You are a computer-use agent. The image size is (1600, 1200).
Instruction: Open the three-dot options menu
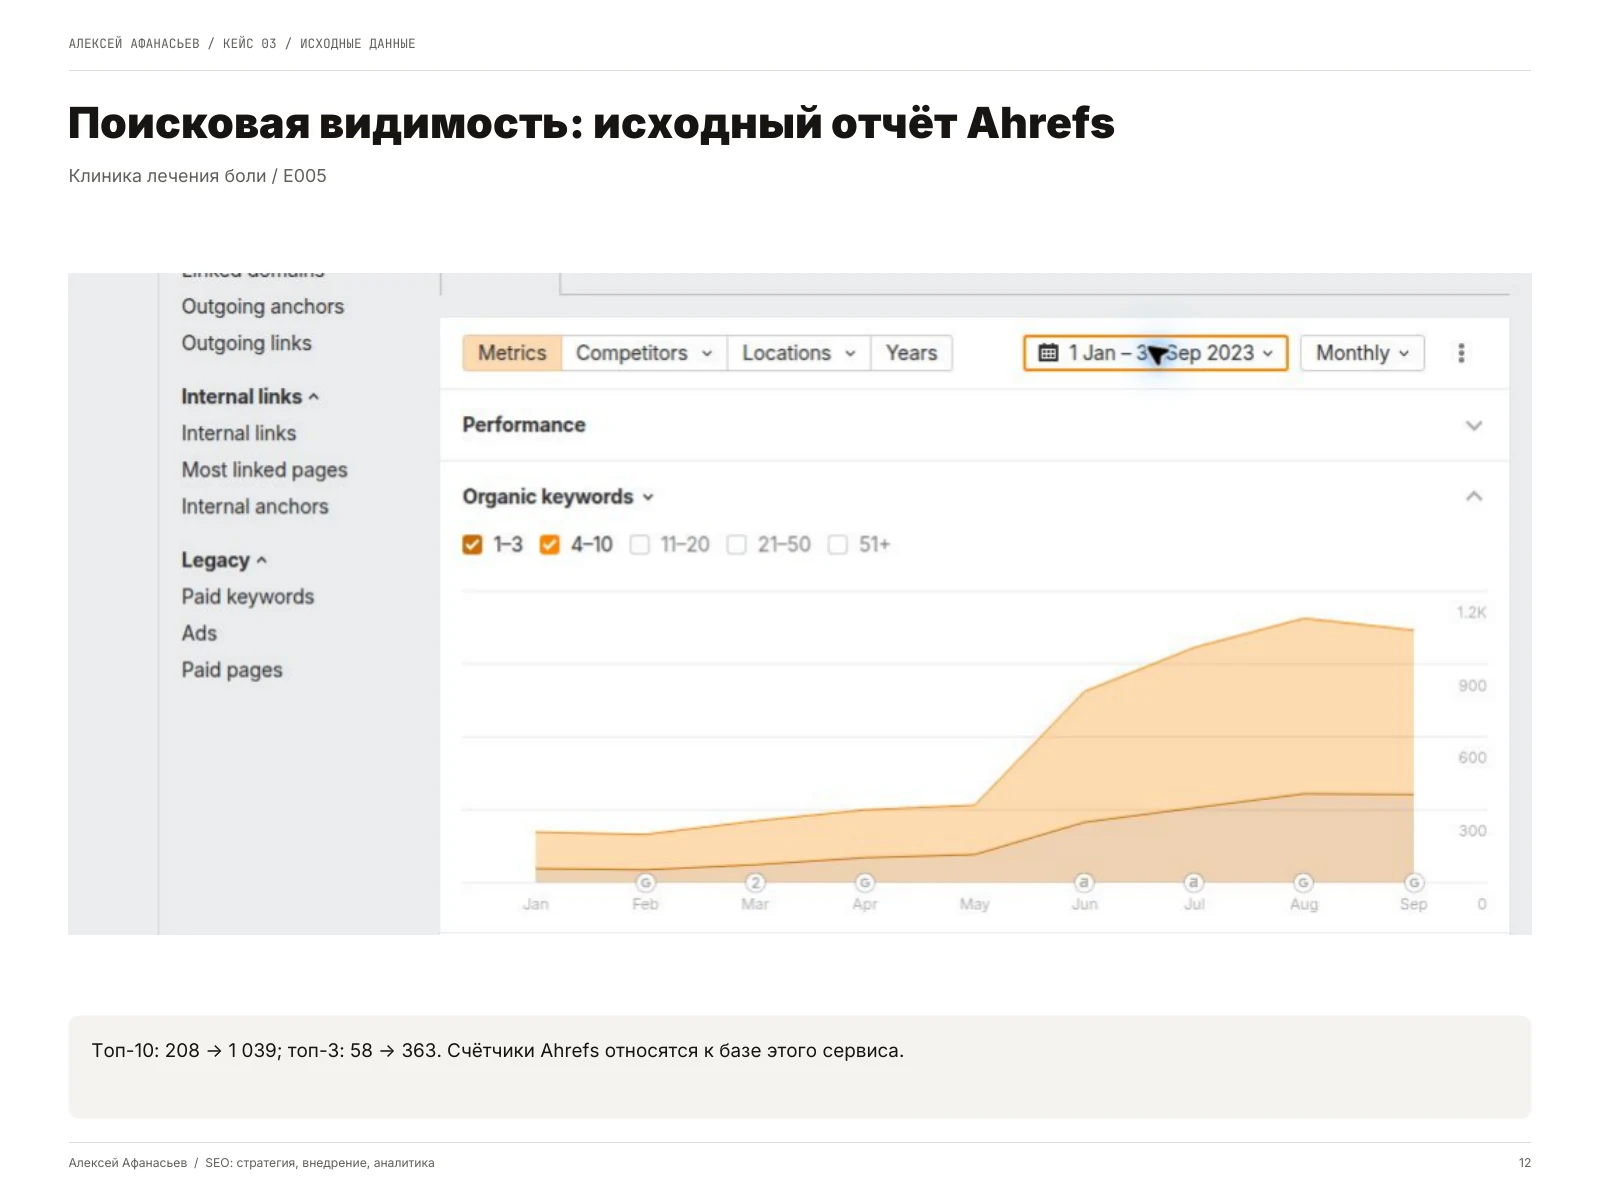[x=1461, y=353]
